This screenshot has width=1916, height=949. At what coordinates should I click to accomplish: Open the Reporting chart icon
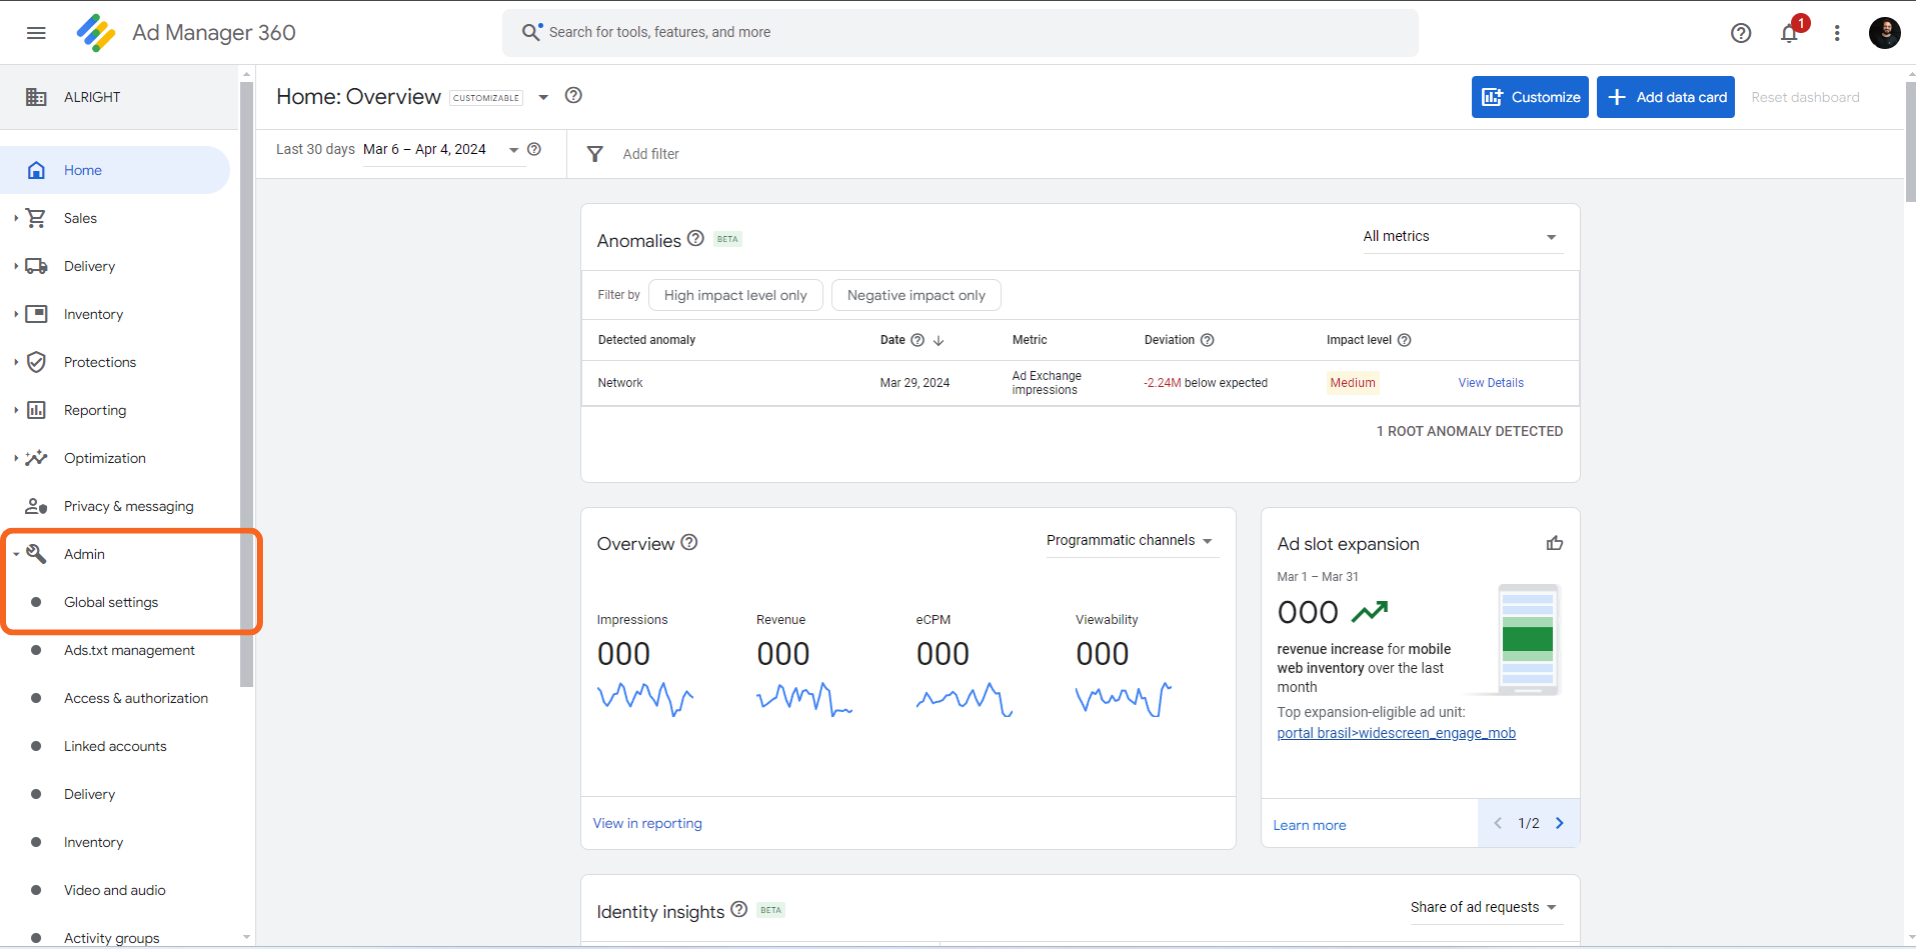click(x=36, y=410)
